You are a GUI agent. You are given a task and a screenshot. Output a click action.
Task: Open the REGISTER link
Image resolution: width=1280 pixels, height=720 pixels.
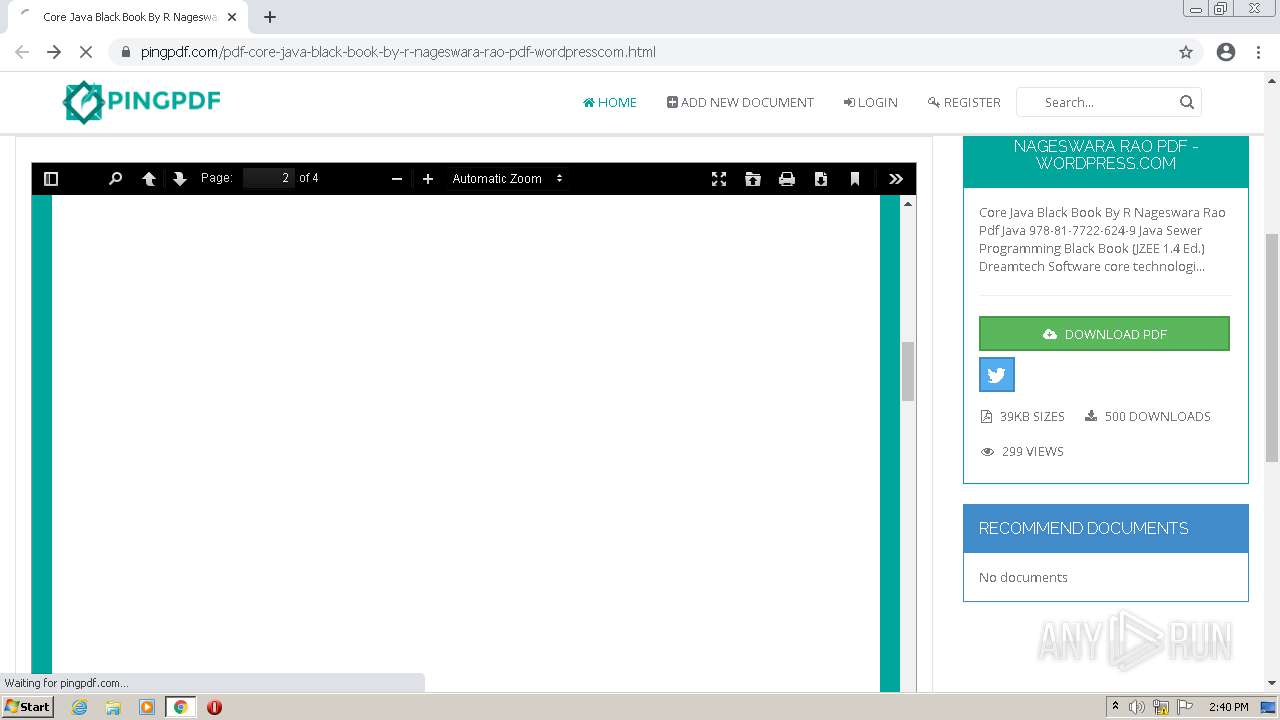point(964,102)
